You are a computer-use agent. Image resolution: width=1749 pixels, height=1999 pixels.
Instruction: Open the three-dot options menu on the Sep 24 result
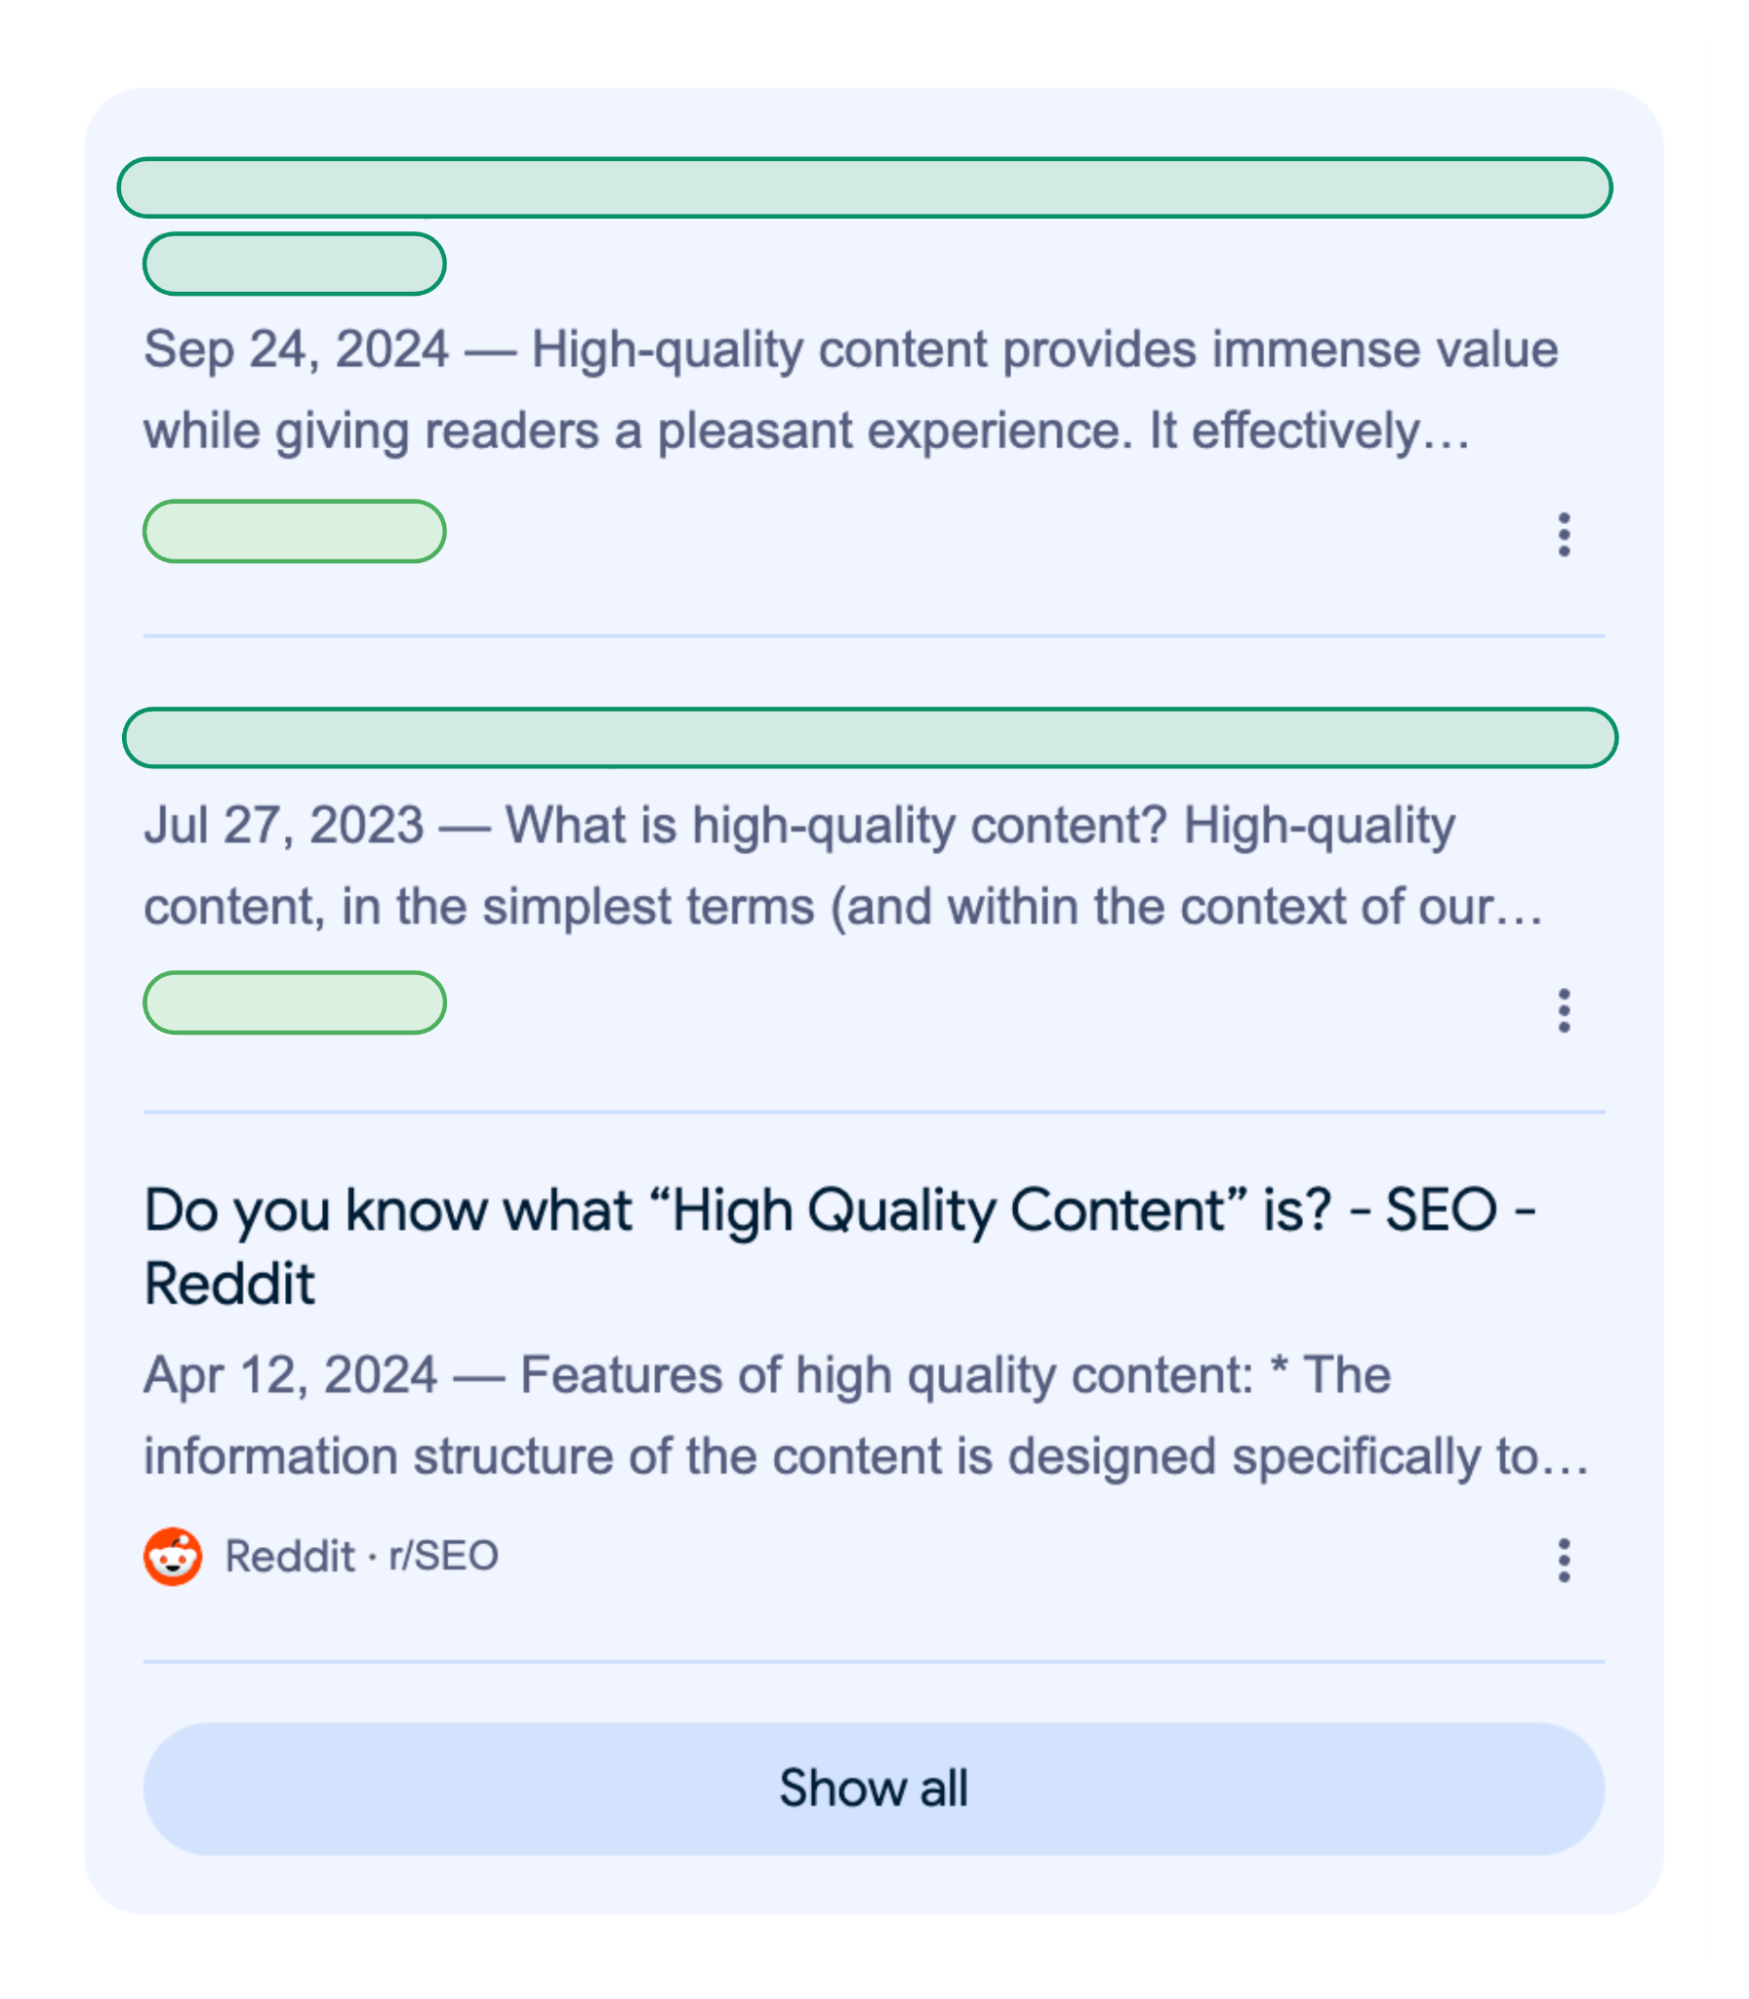tap(1563, 535)
